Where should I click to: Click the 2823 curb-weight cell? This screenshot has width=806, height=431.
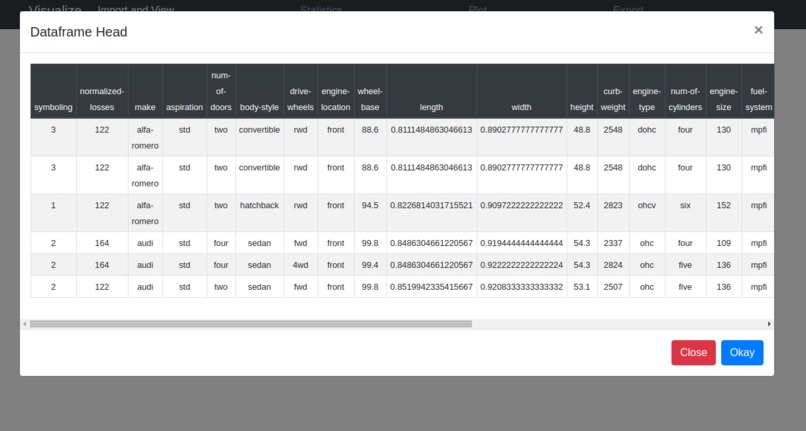click(613, 213)
